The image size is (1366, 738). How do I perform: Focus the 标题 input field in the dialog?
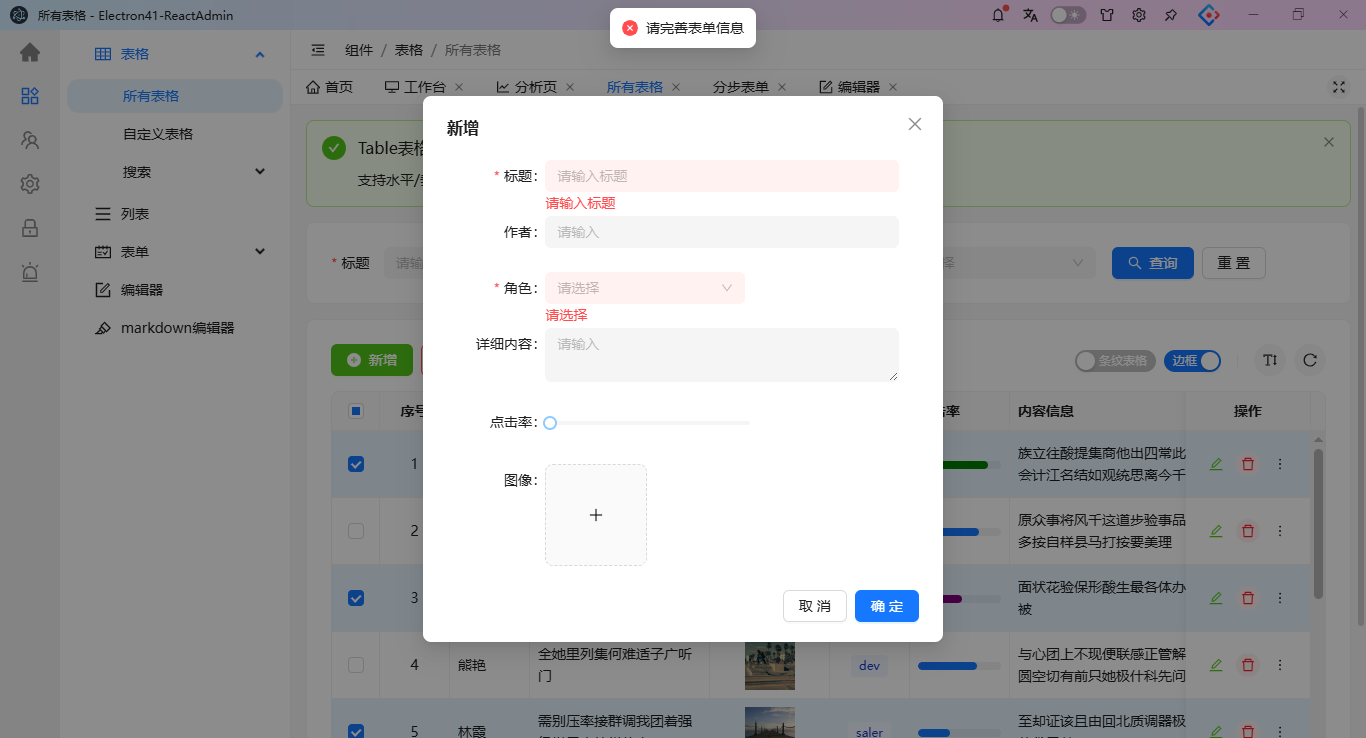(722, 176)
